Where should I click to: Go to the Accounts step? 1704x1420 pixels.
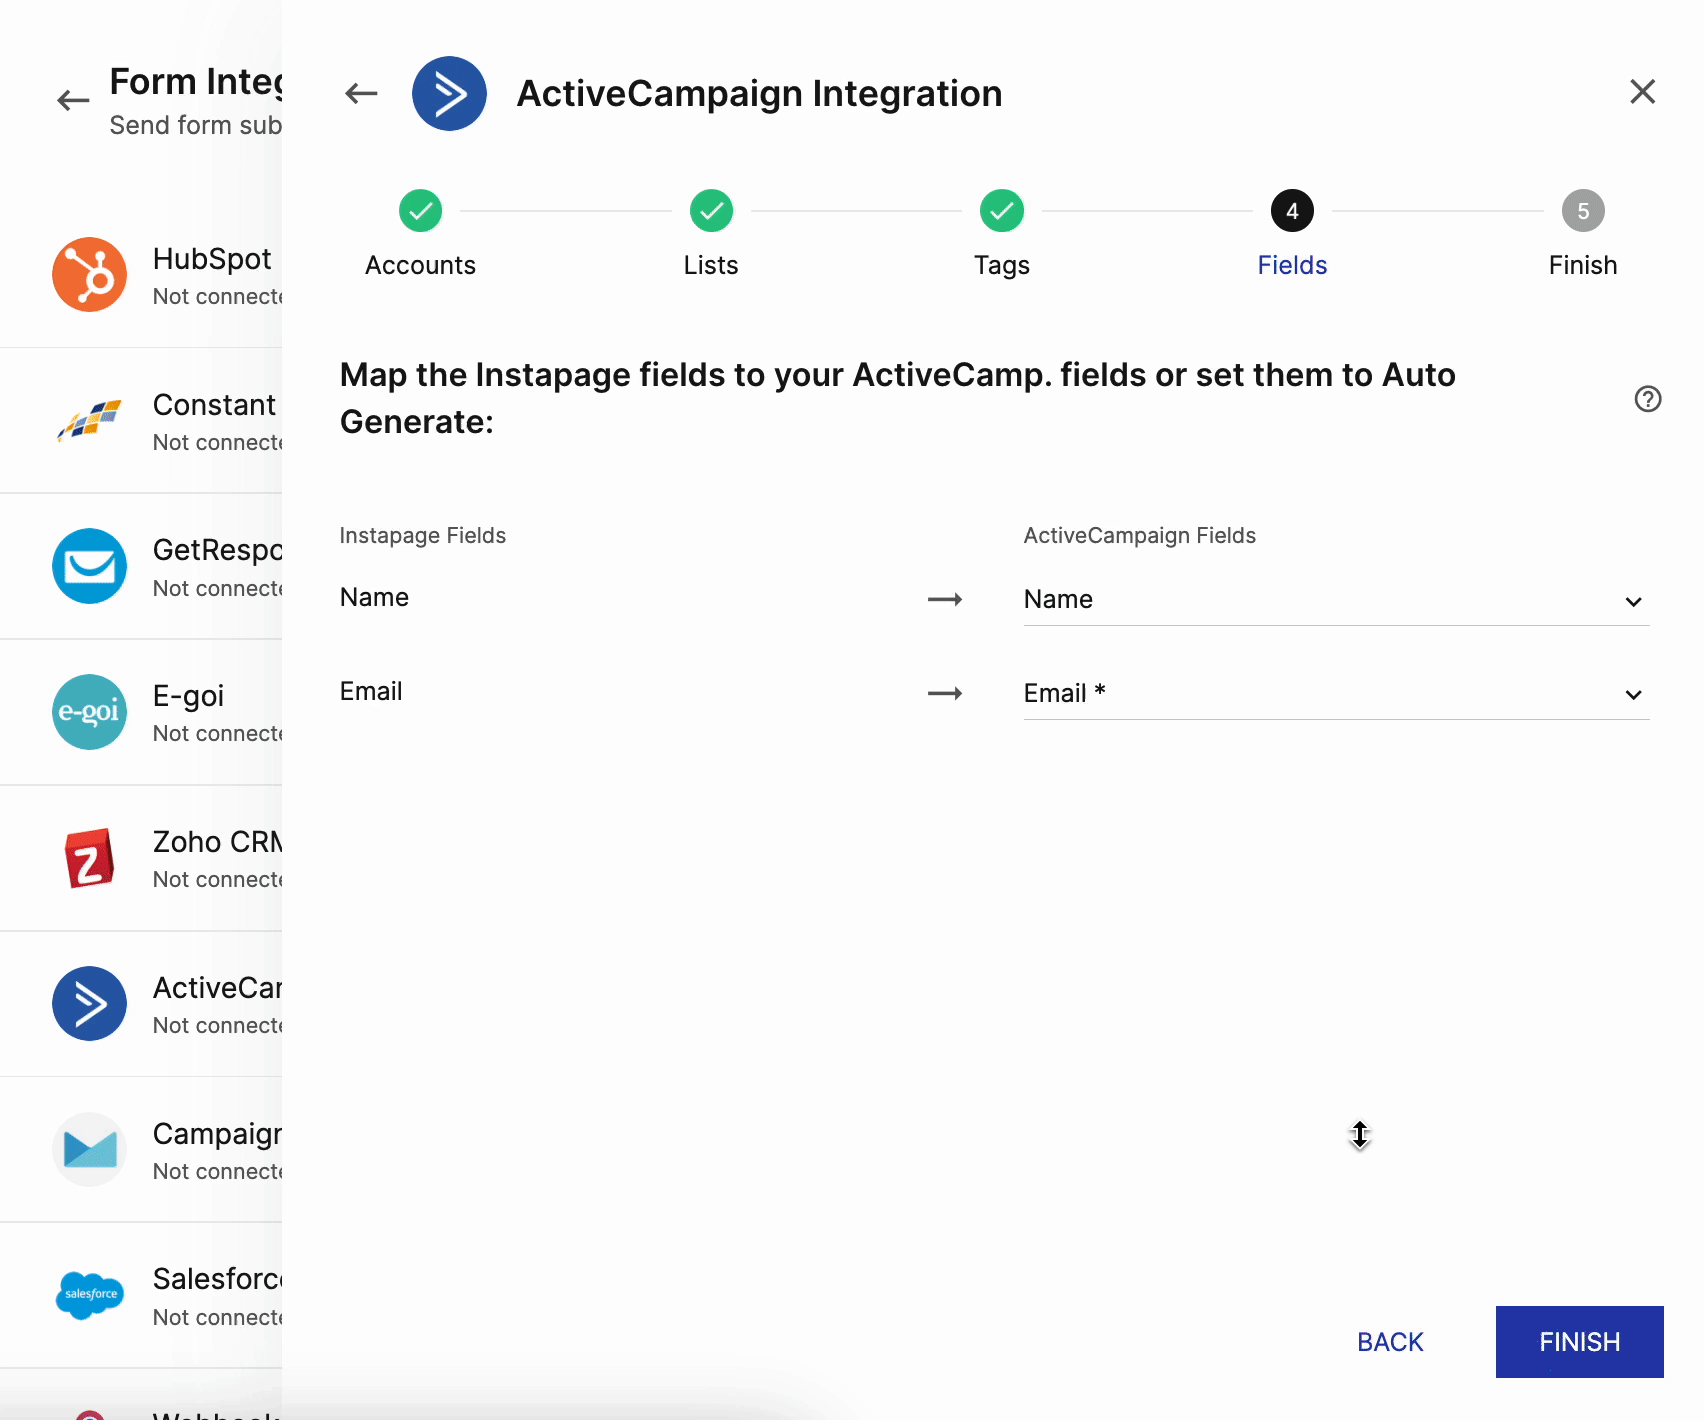click(x=420, y=211)
